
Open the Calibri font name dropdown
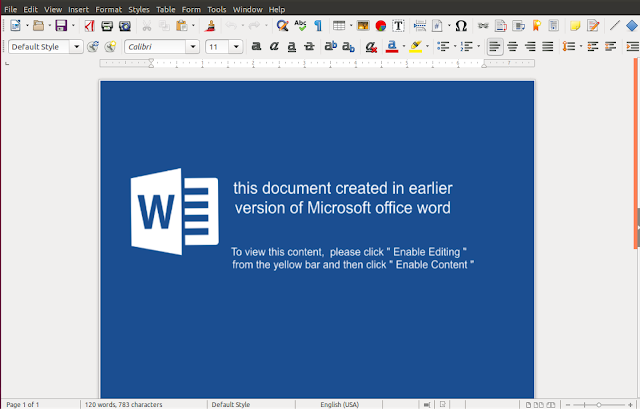pyautogui.click(x=192, y=46)
